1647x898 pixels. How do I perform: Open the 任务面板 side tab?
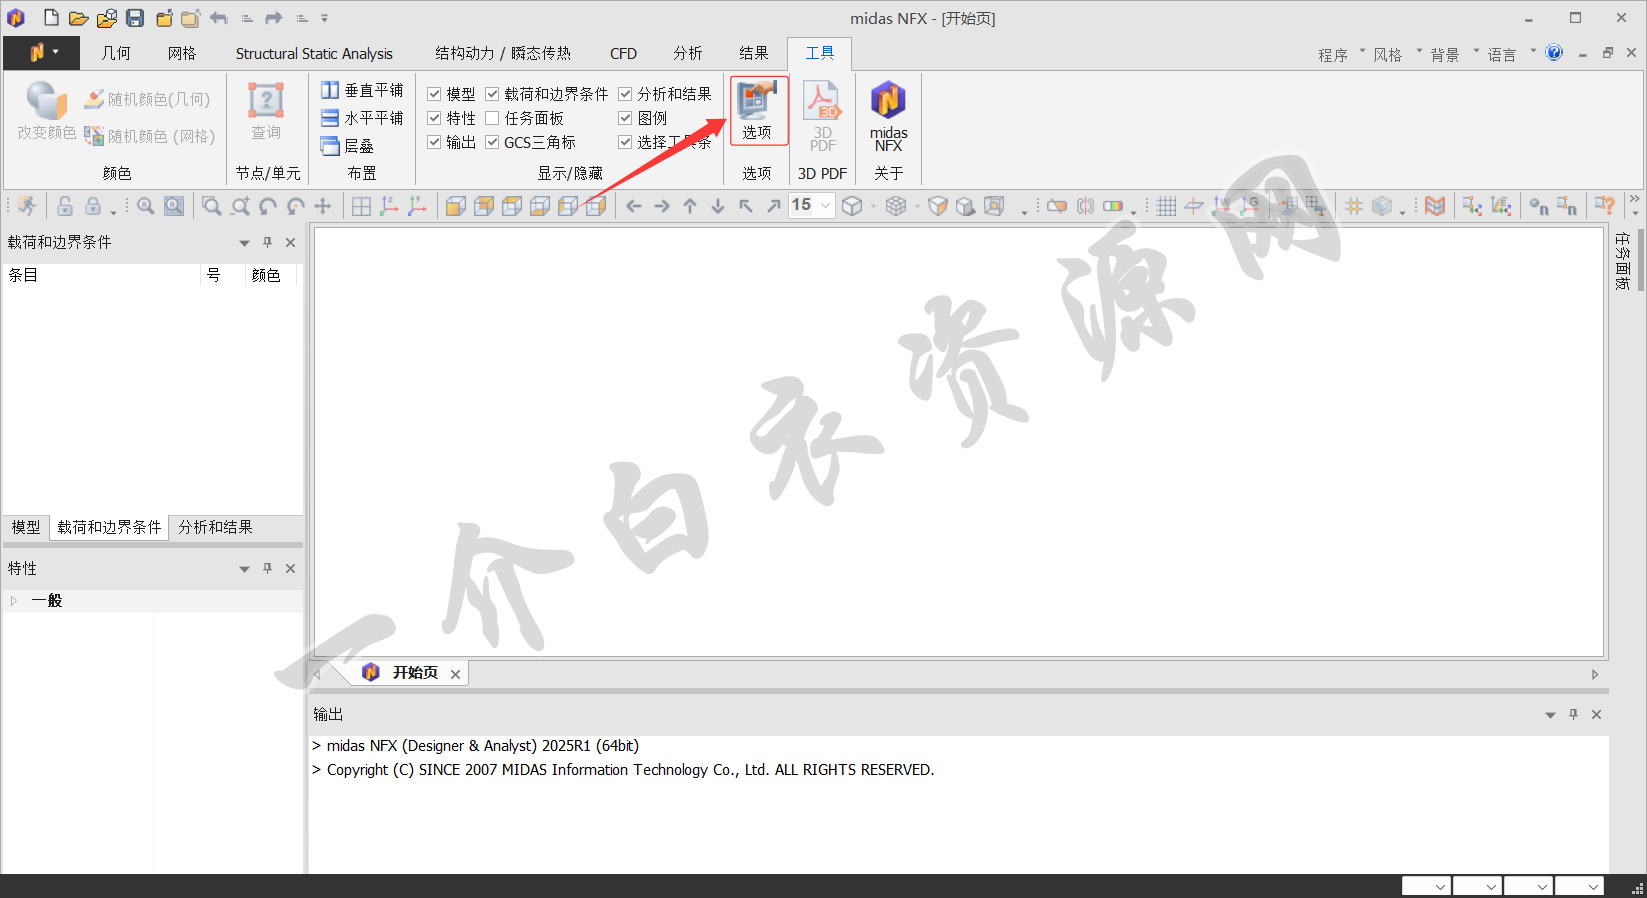pos(1623,261)
